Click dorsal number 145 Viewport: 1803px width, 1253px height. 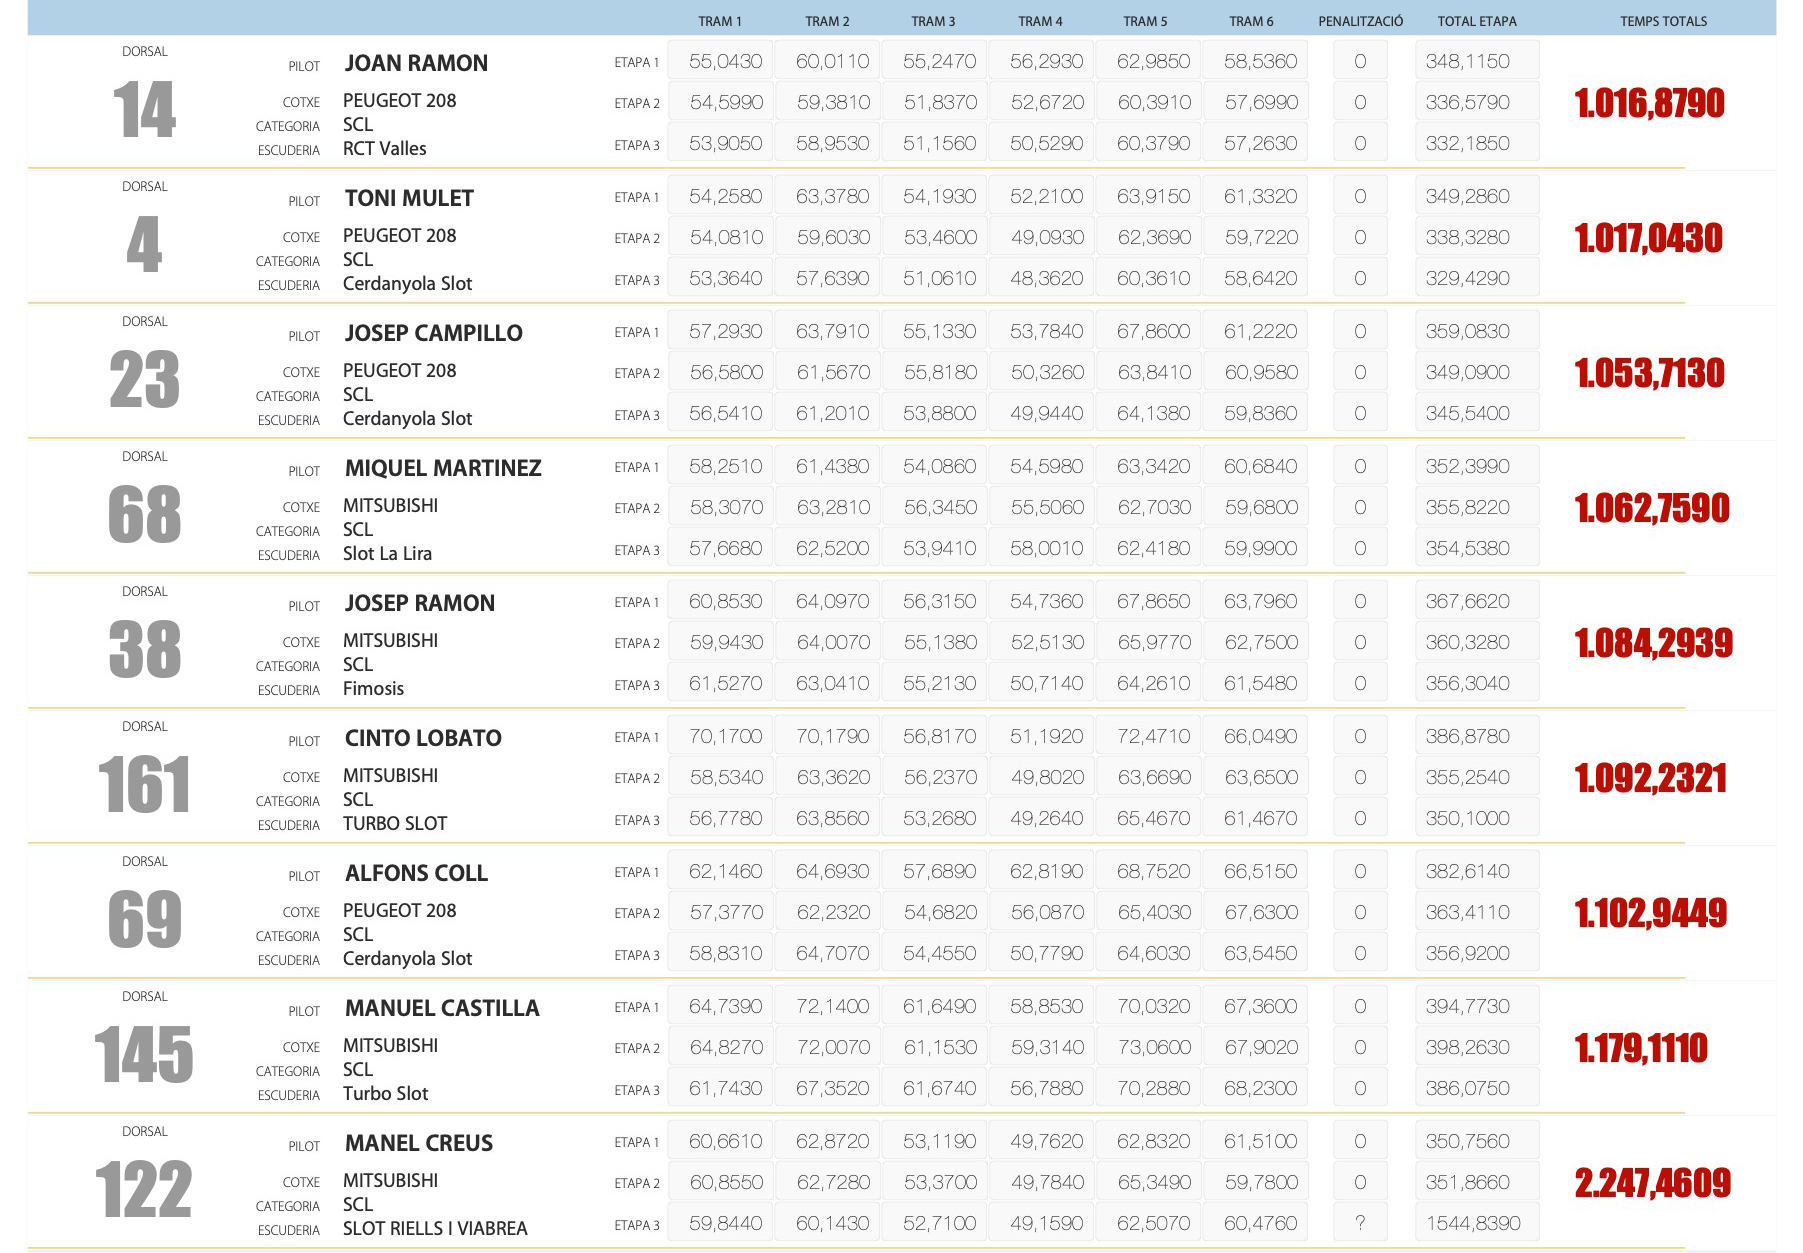pos(144,1055)
